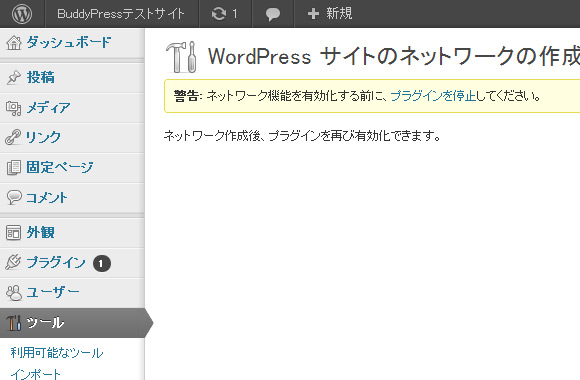This screenshot has height=380, width=580.
Task: Click the リンク chain icon
Action: (13, 137)
